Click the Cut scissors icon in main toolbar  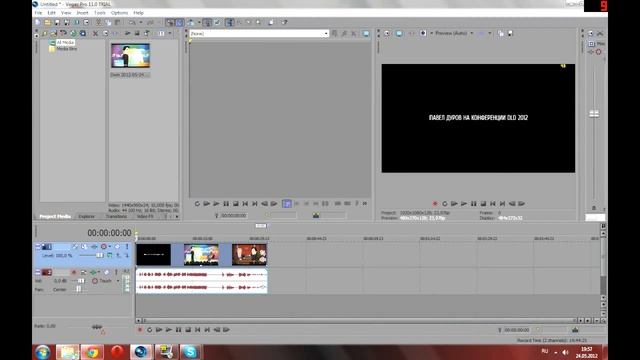(99, 22)
